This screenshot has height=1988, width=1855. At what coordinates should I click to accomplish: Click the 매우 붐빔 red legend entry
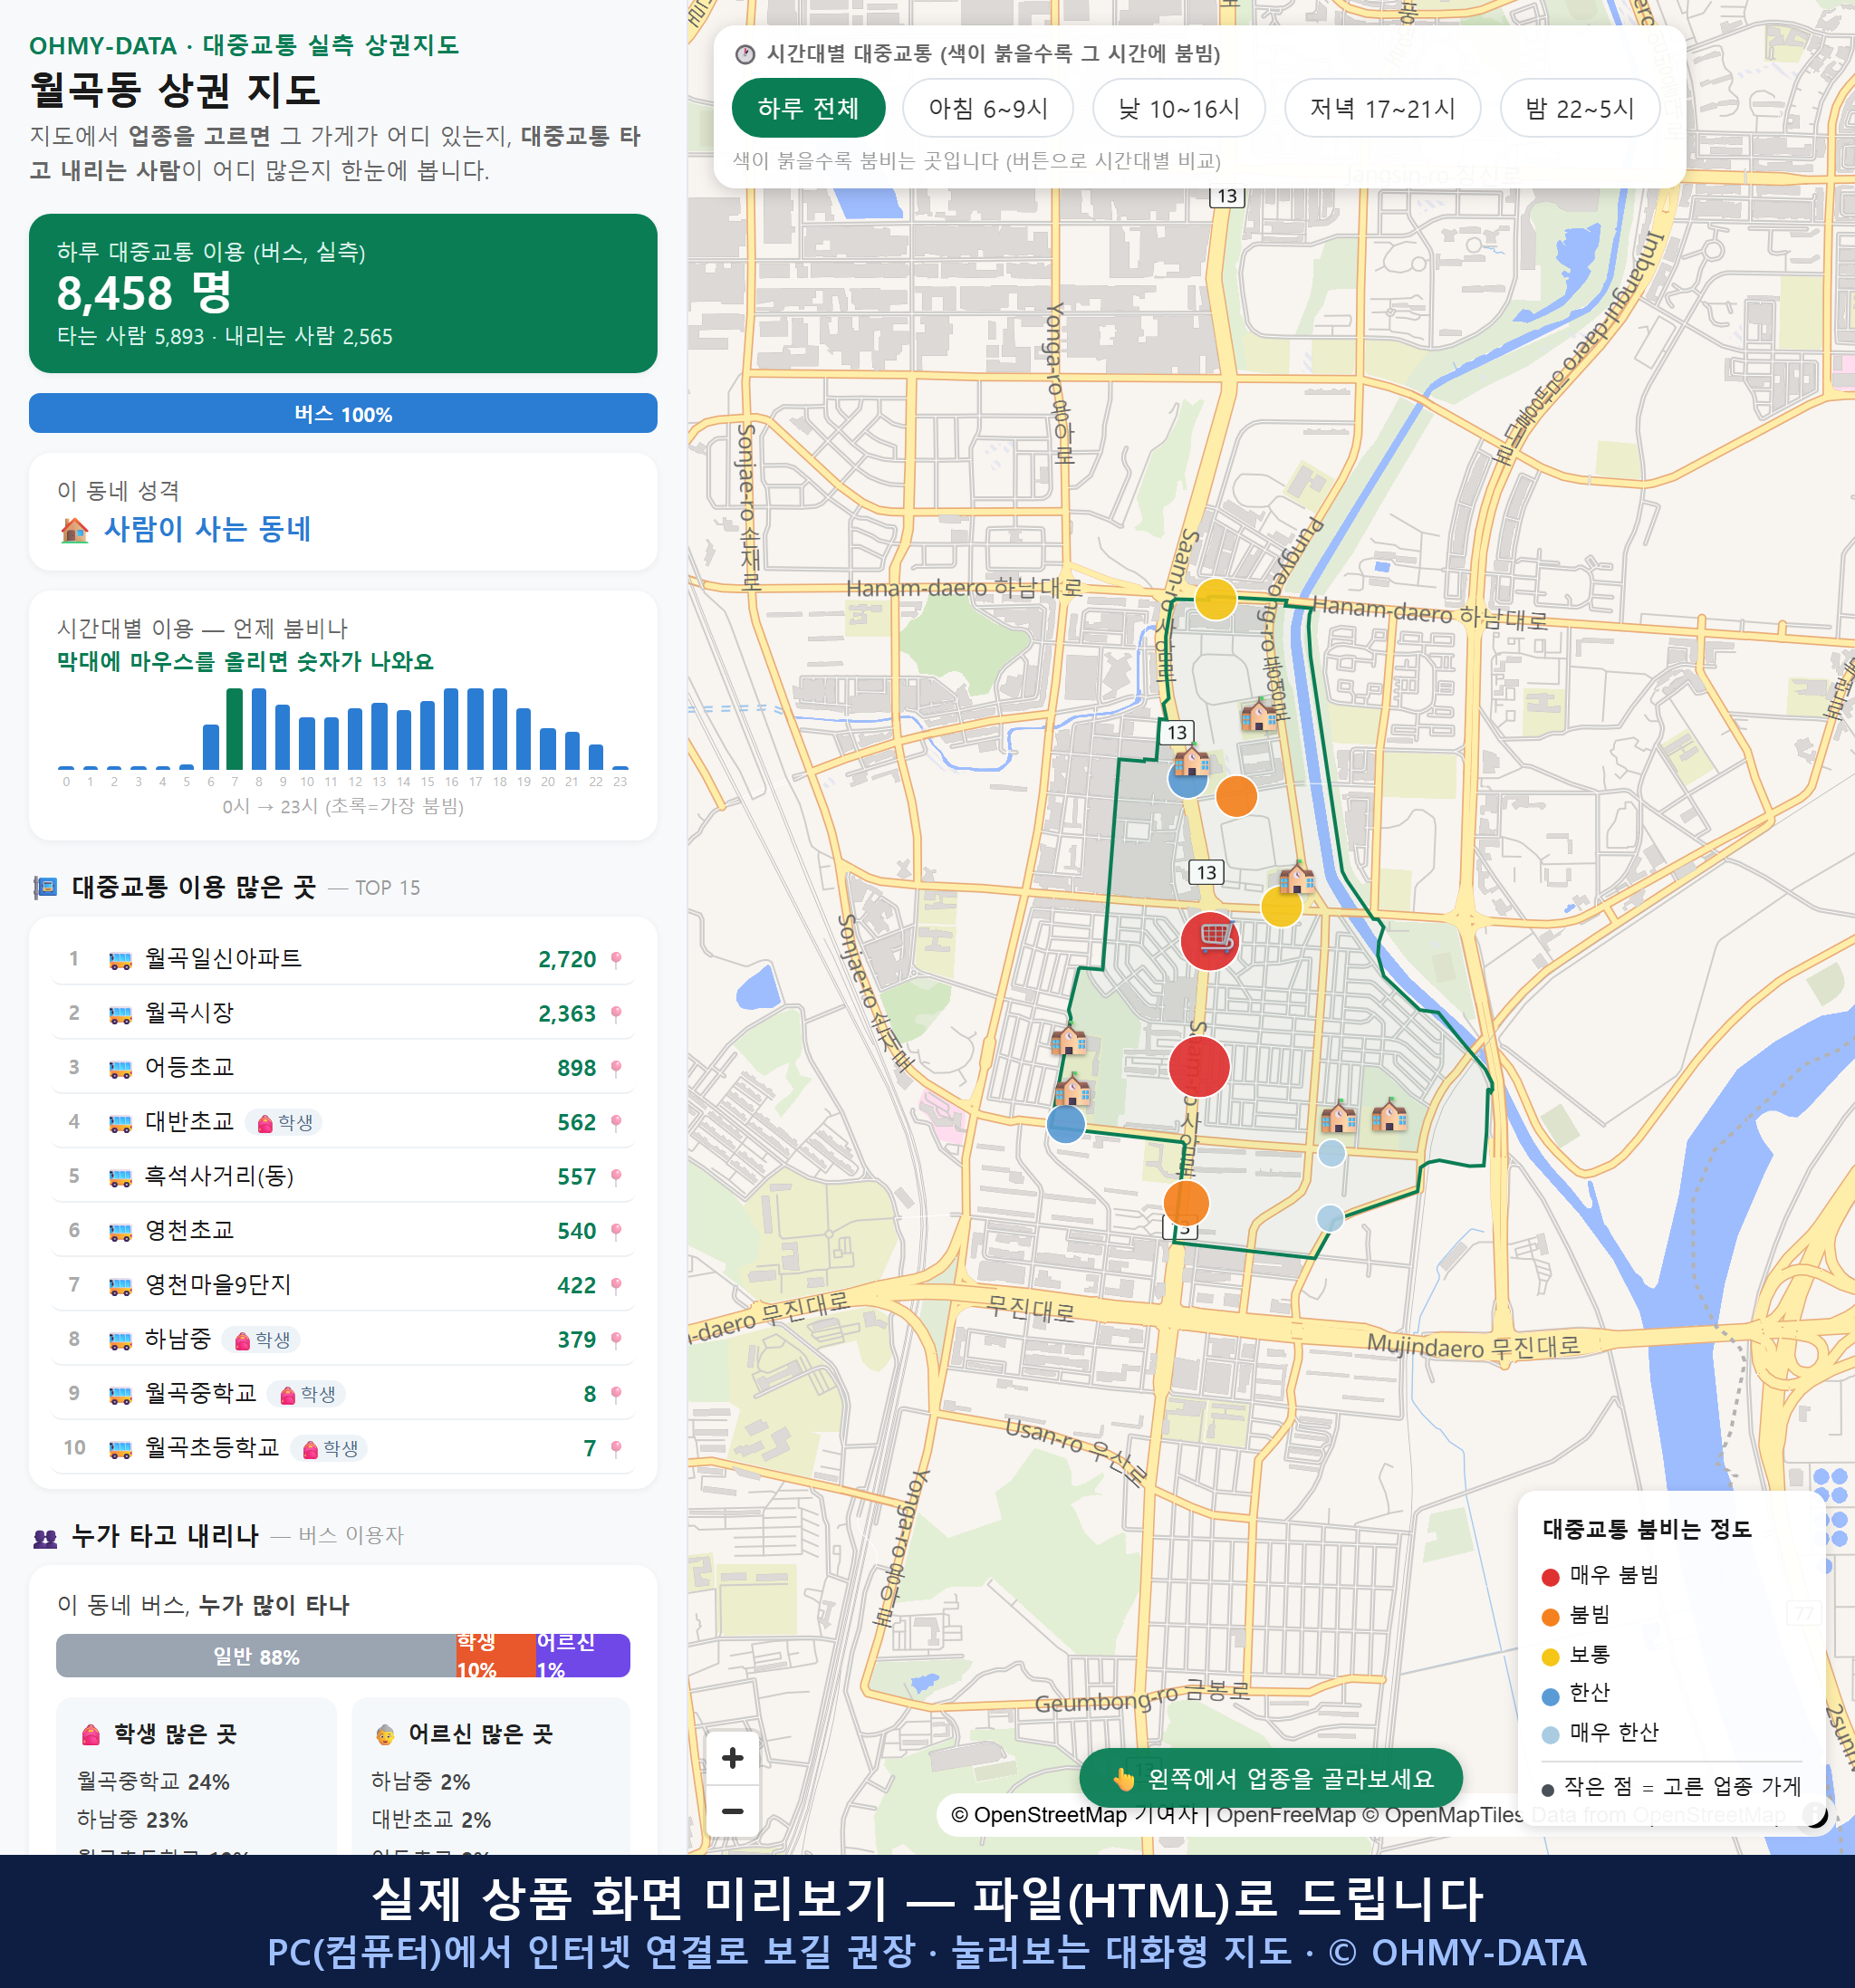pyautogui.click(x=1600, y=1575)
